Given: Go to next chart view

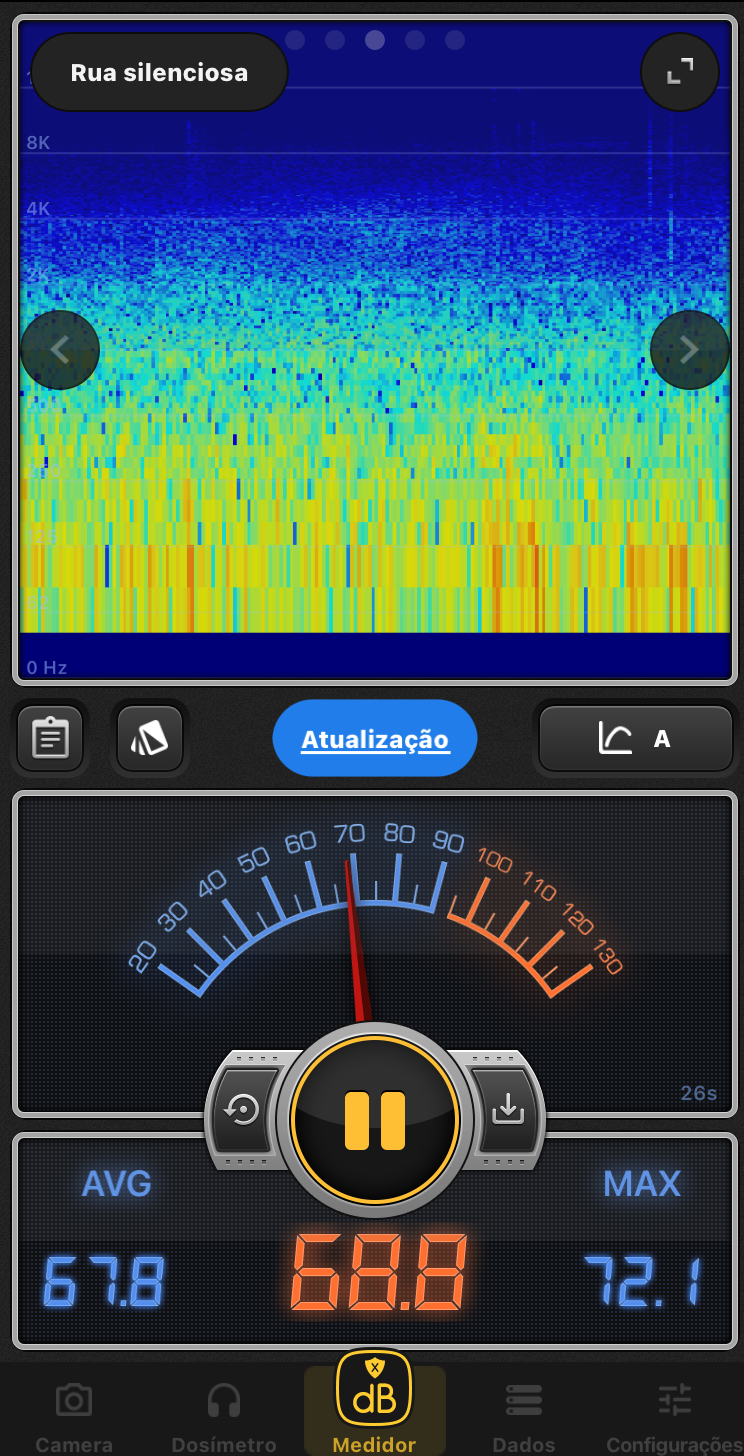Looking at the screenshot, I should [x=689, y=350].
